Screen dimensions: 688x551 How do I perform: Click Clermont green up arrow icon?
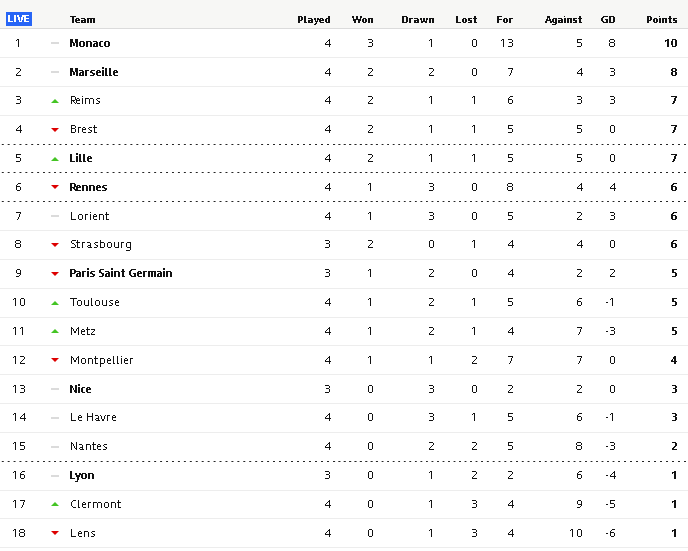55,504
